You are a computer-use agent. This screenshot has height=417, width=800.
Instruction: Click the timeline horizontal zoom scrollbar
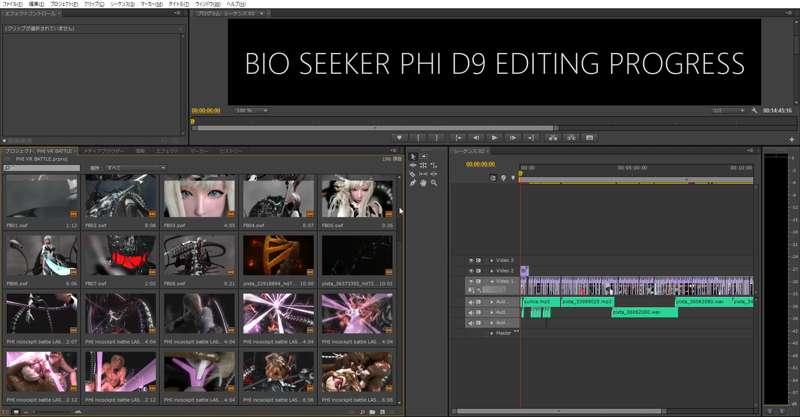click(559, 411)
